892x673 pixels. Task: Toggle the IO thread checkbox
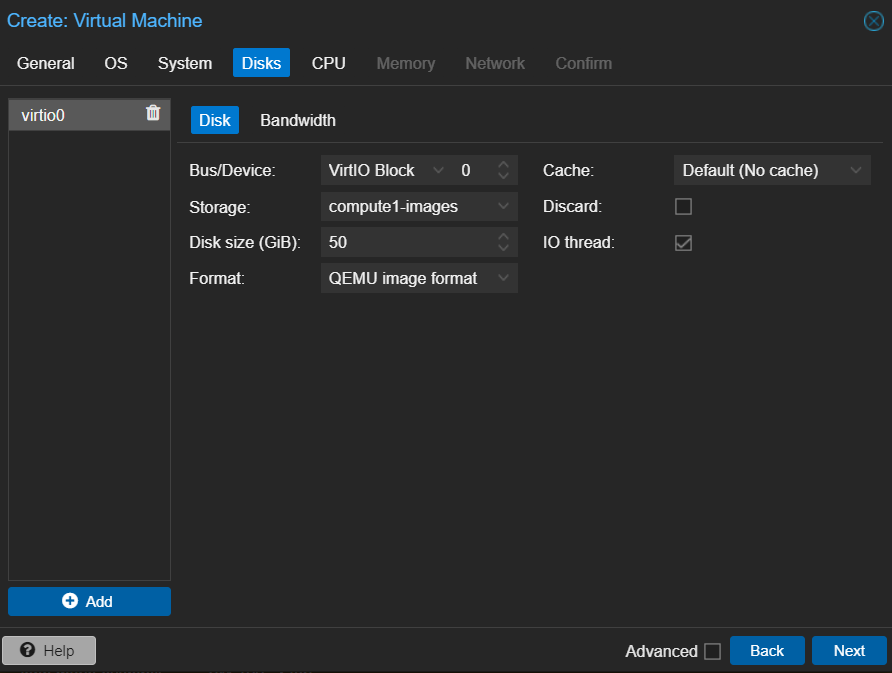pos(683,243)
